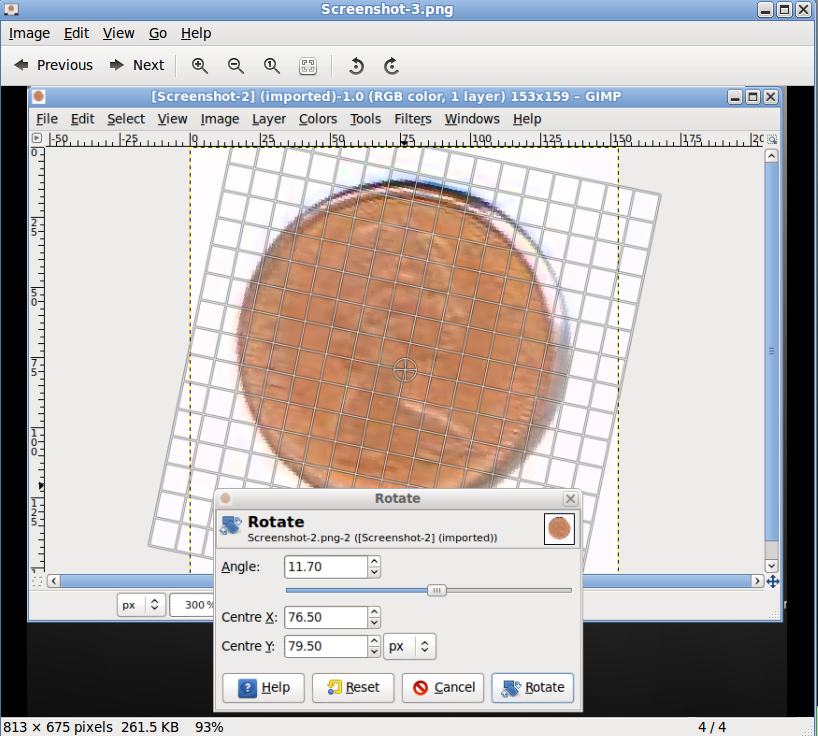The height and width of the screenshot is (736, 818).
Task: Toggle quick mask icon at bottom-left of canvas
Action: (x=37, y=581)
